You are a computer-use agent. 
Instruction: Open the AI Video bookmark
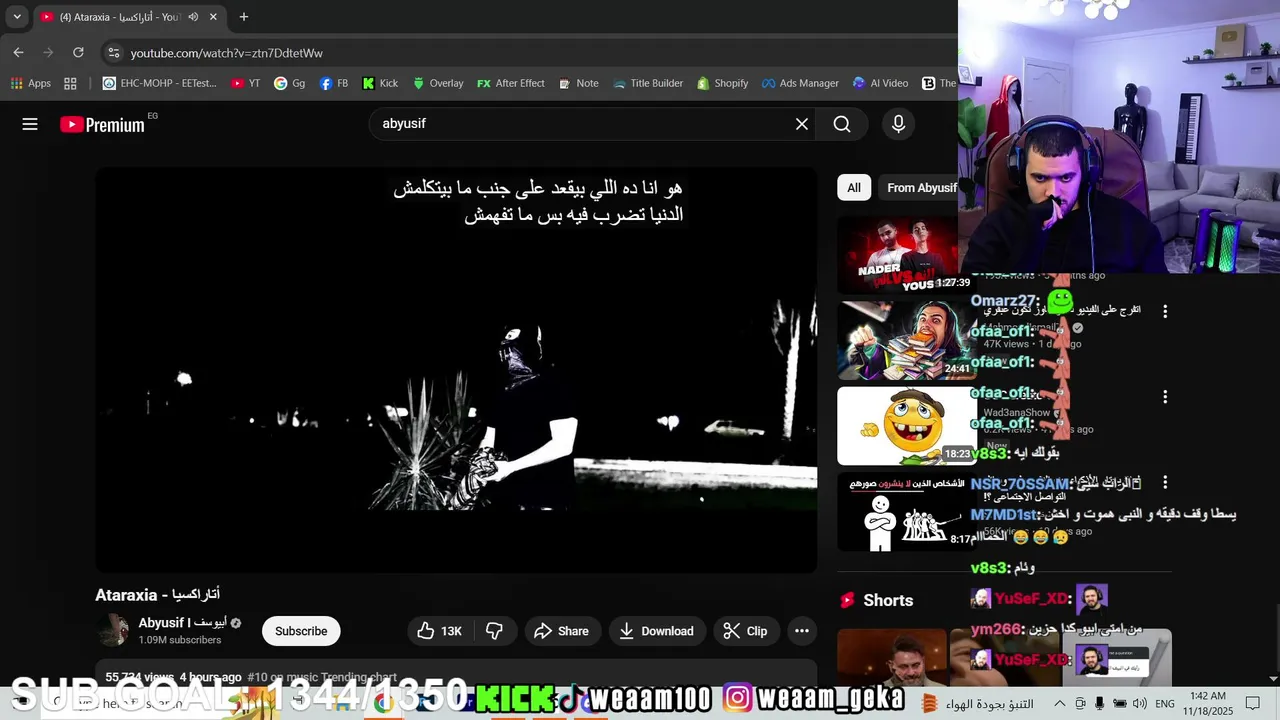[880, 83]
